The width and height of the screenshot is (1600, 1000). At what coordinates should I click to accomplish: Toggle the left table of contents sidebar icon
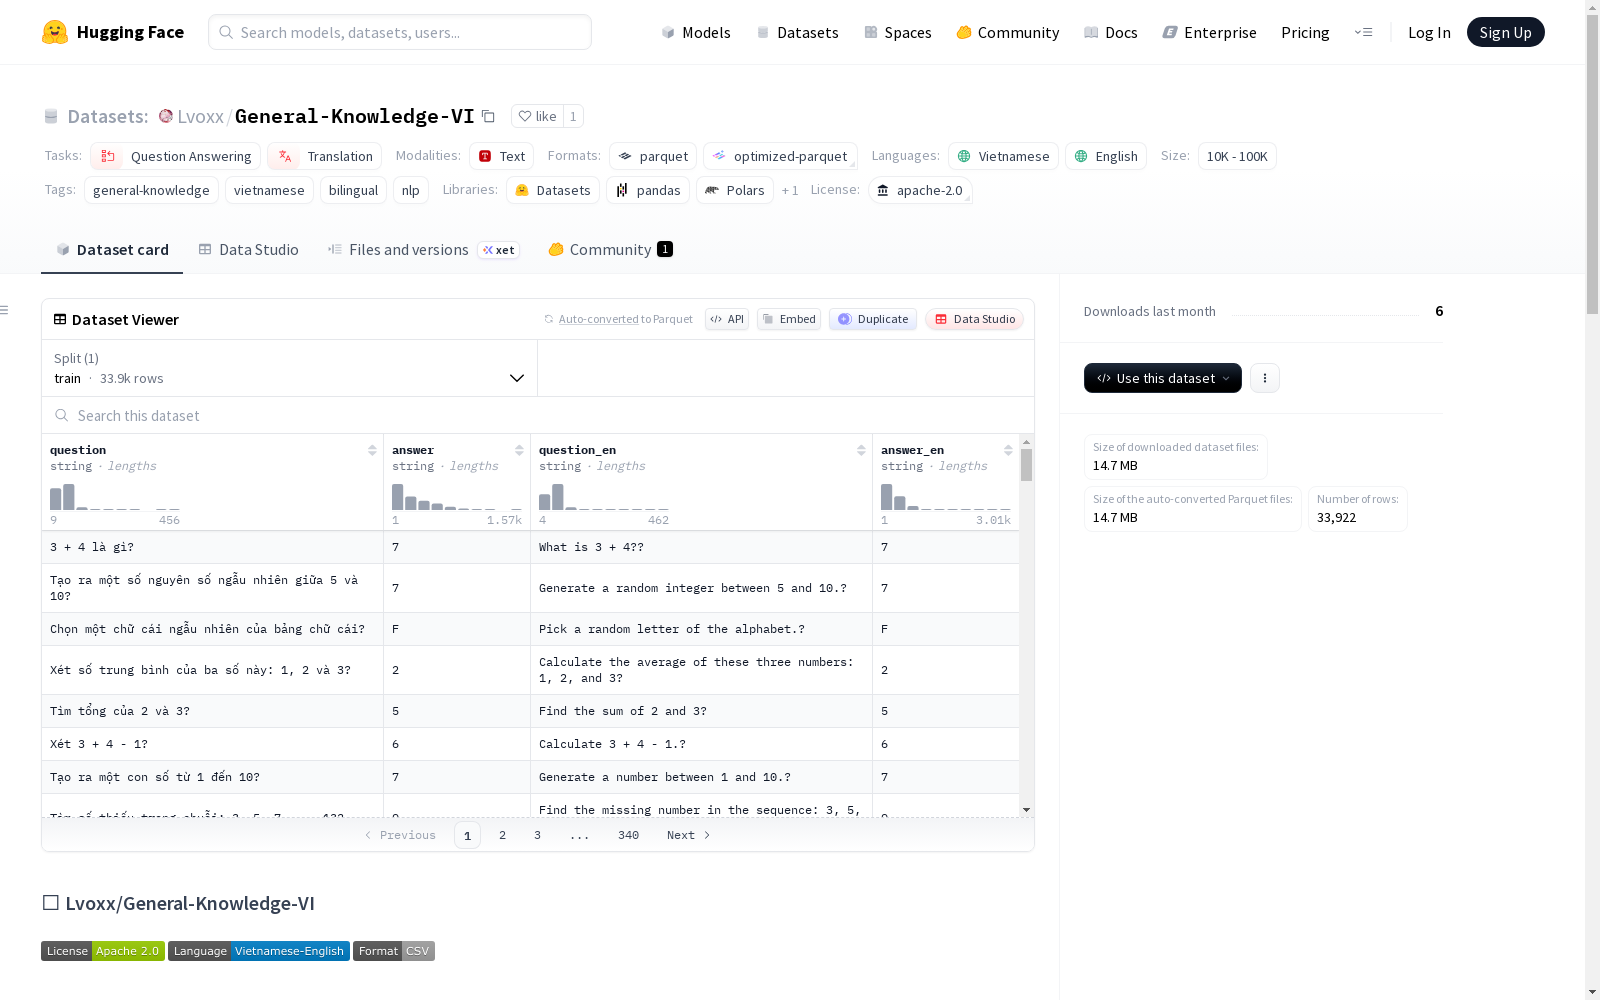pyautogui.click(x=5, y=310)
